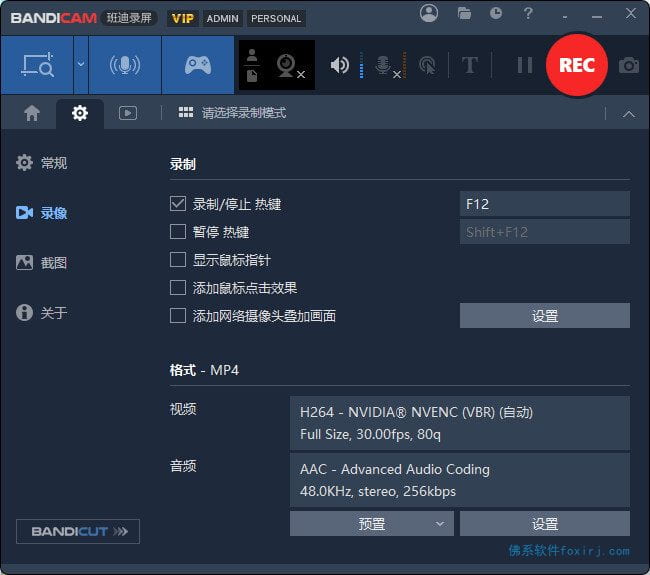Screen dimensions: 650x575
Task: Start recording with the REC button
Action: 577,65
